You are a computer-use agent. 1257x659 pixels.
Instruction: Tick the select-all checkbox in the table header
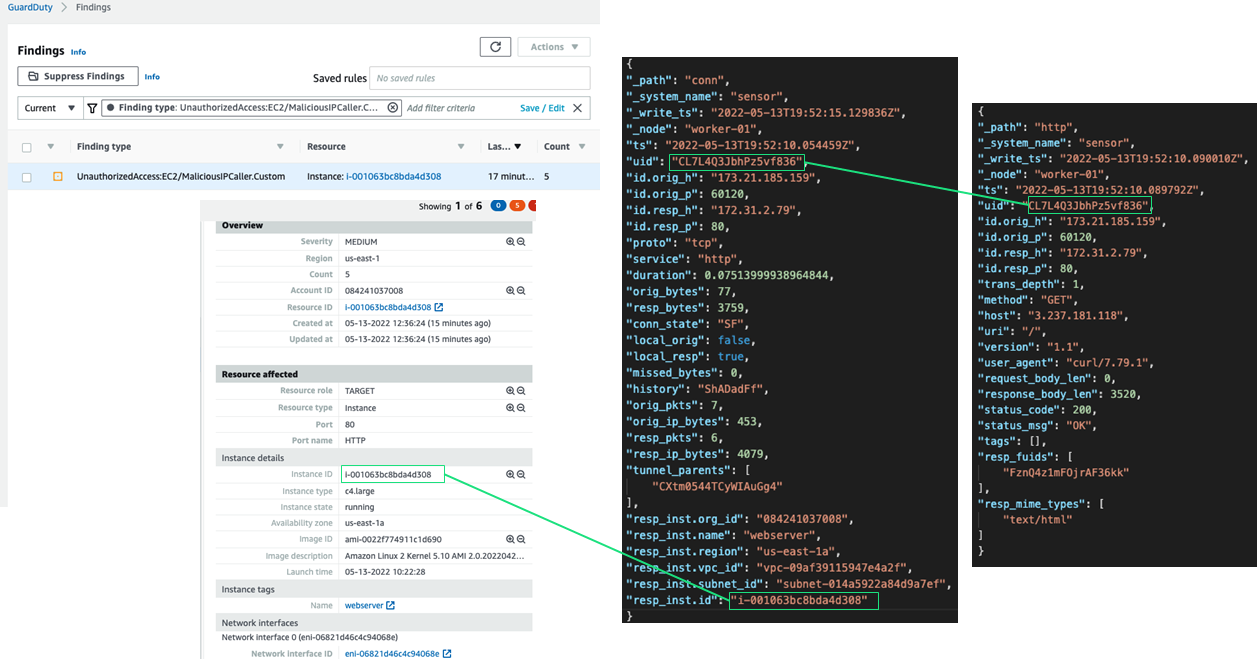pyautogui.click(x=27, y=147)
